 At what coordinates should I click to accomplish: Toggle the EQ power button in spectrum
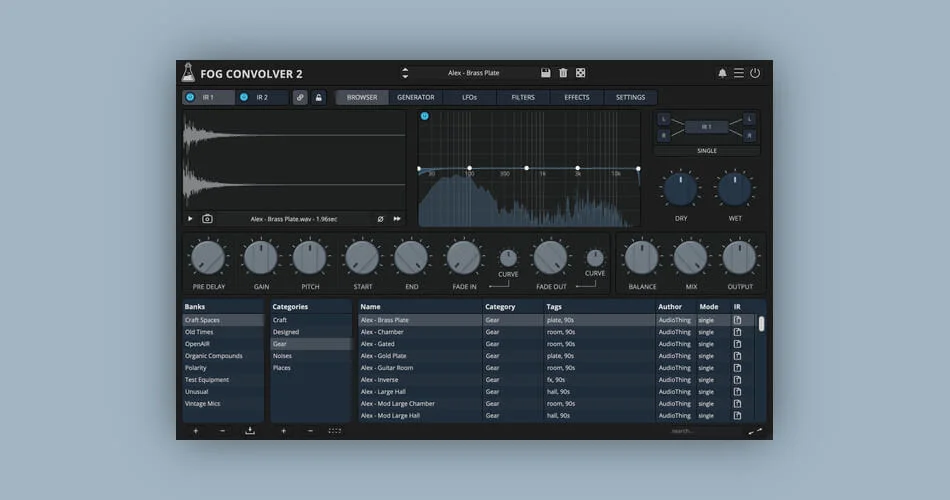[425, 116]
